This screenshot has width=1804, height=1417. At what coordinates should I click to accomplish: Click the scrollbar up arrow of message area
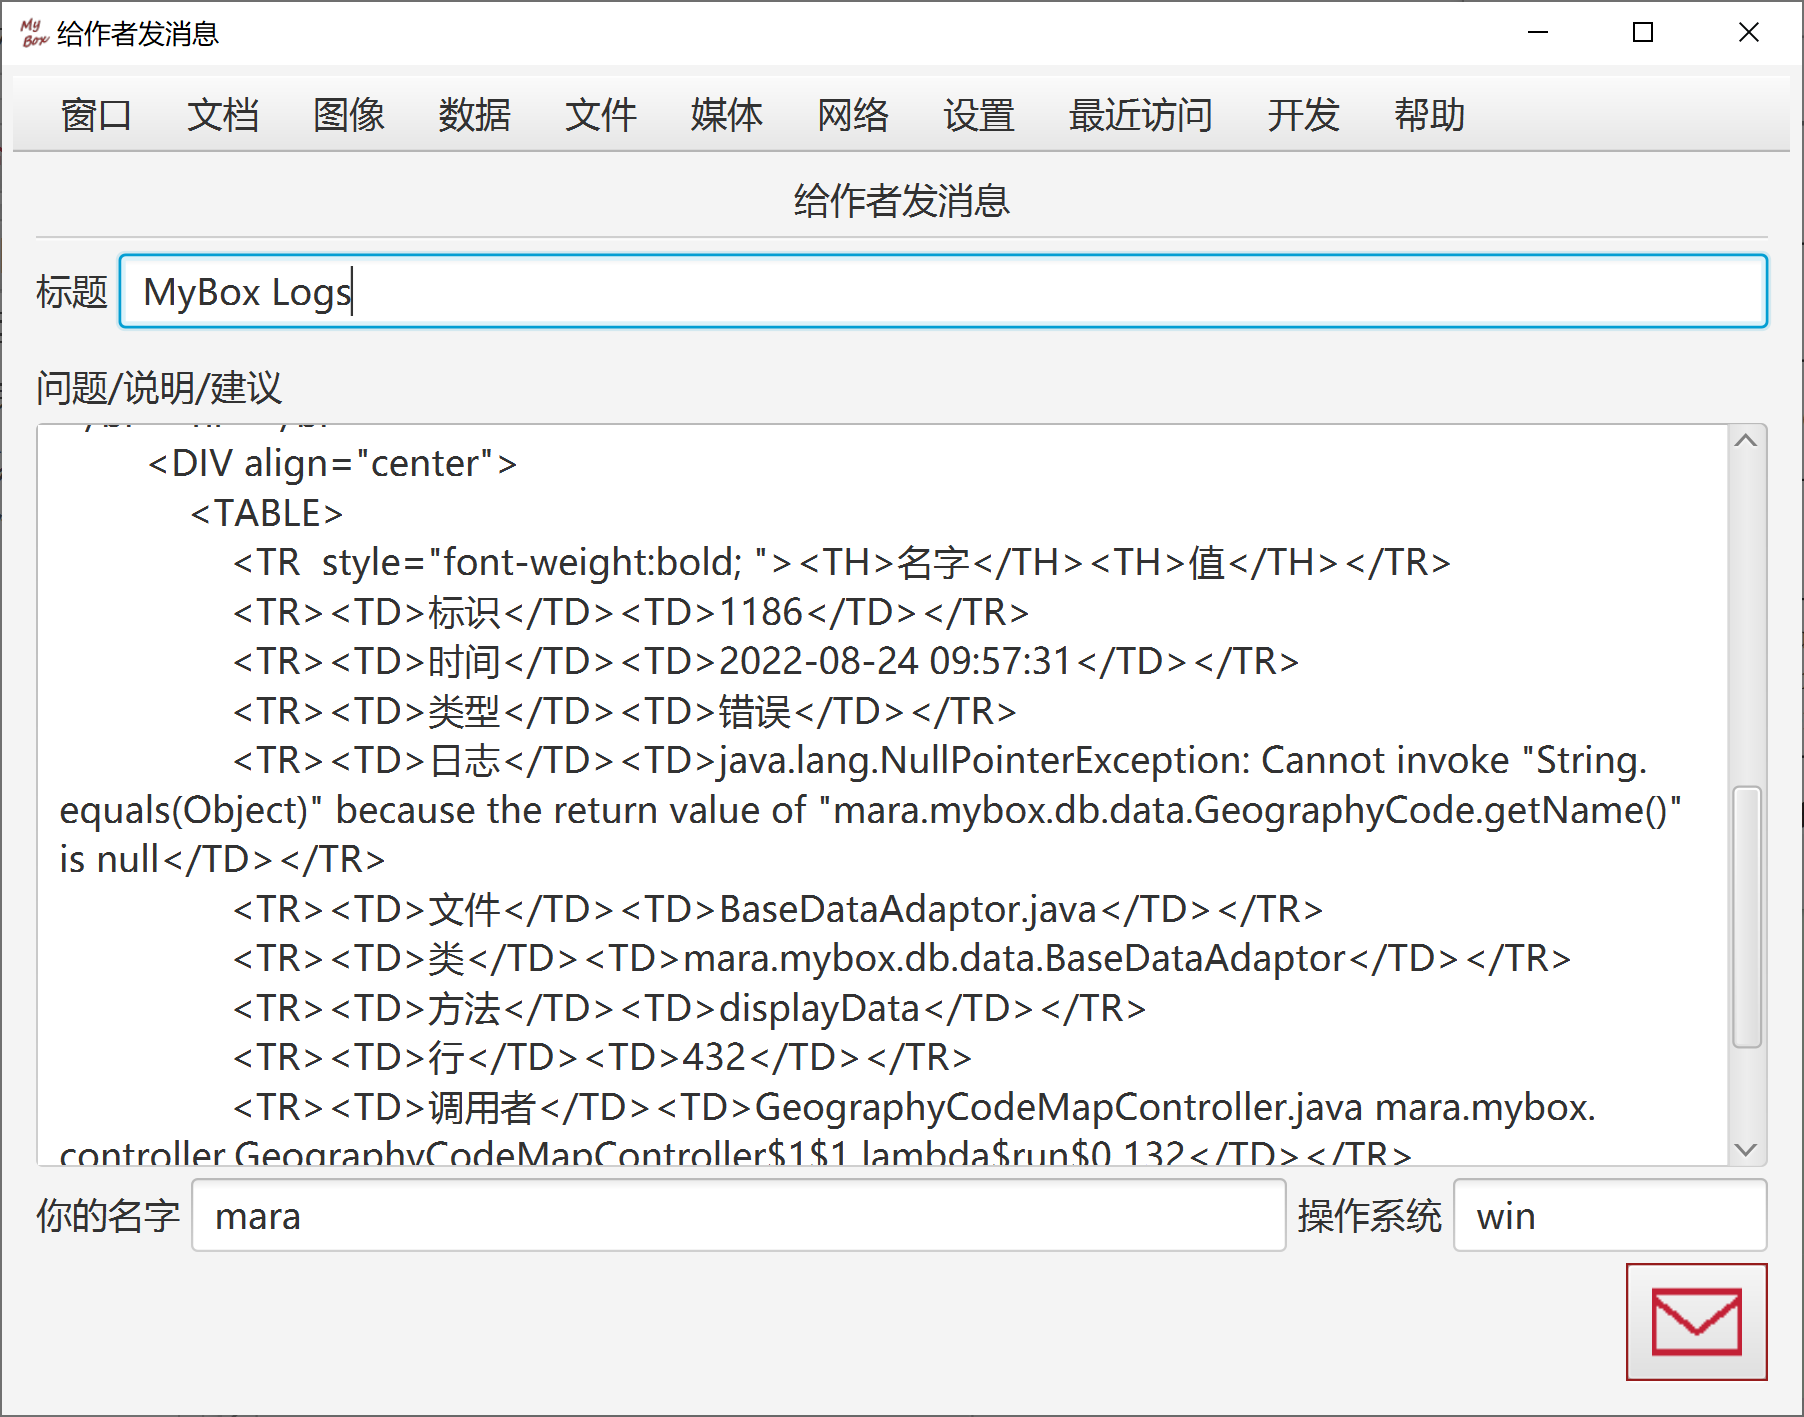(1746, 441)
